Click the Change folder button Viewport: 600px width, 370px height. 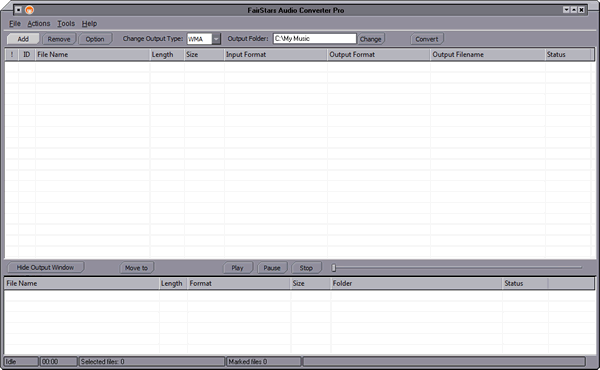[371, 39]
